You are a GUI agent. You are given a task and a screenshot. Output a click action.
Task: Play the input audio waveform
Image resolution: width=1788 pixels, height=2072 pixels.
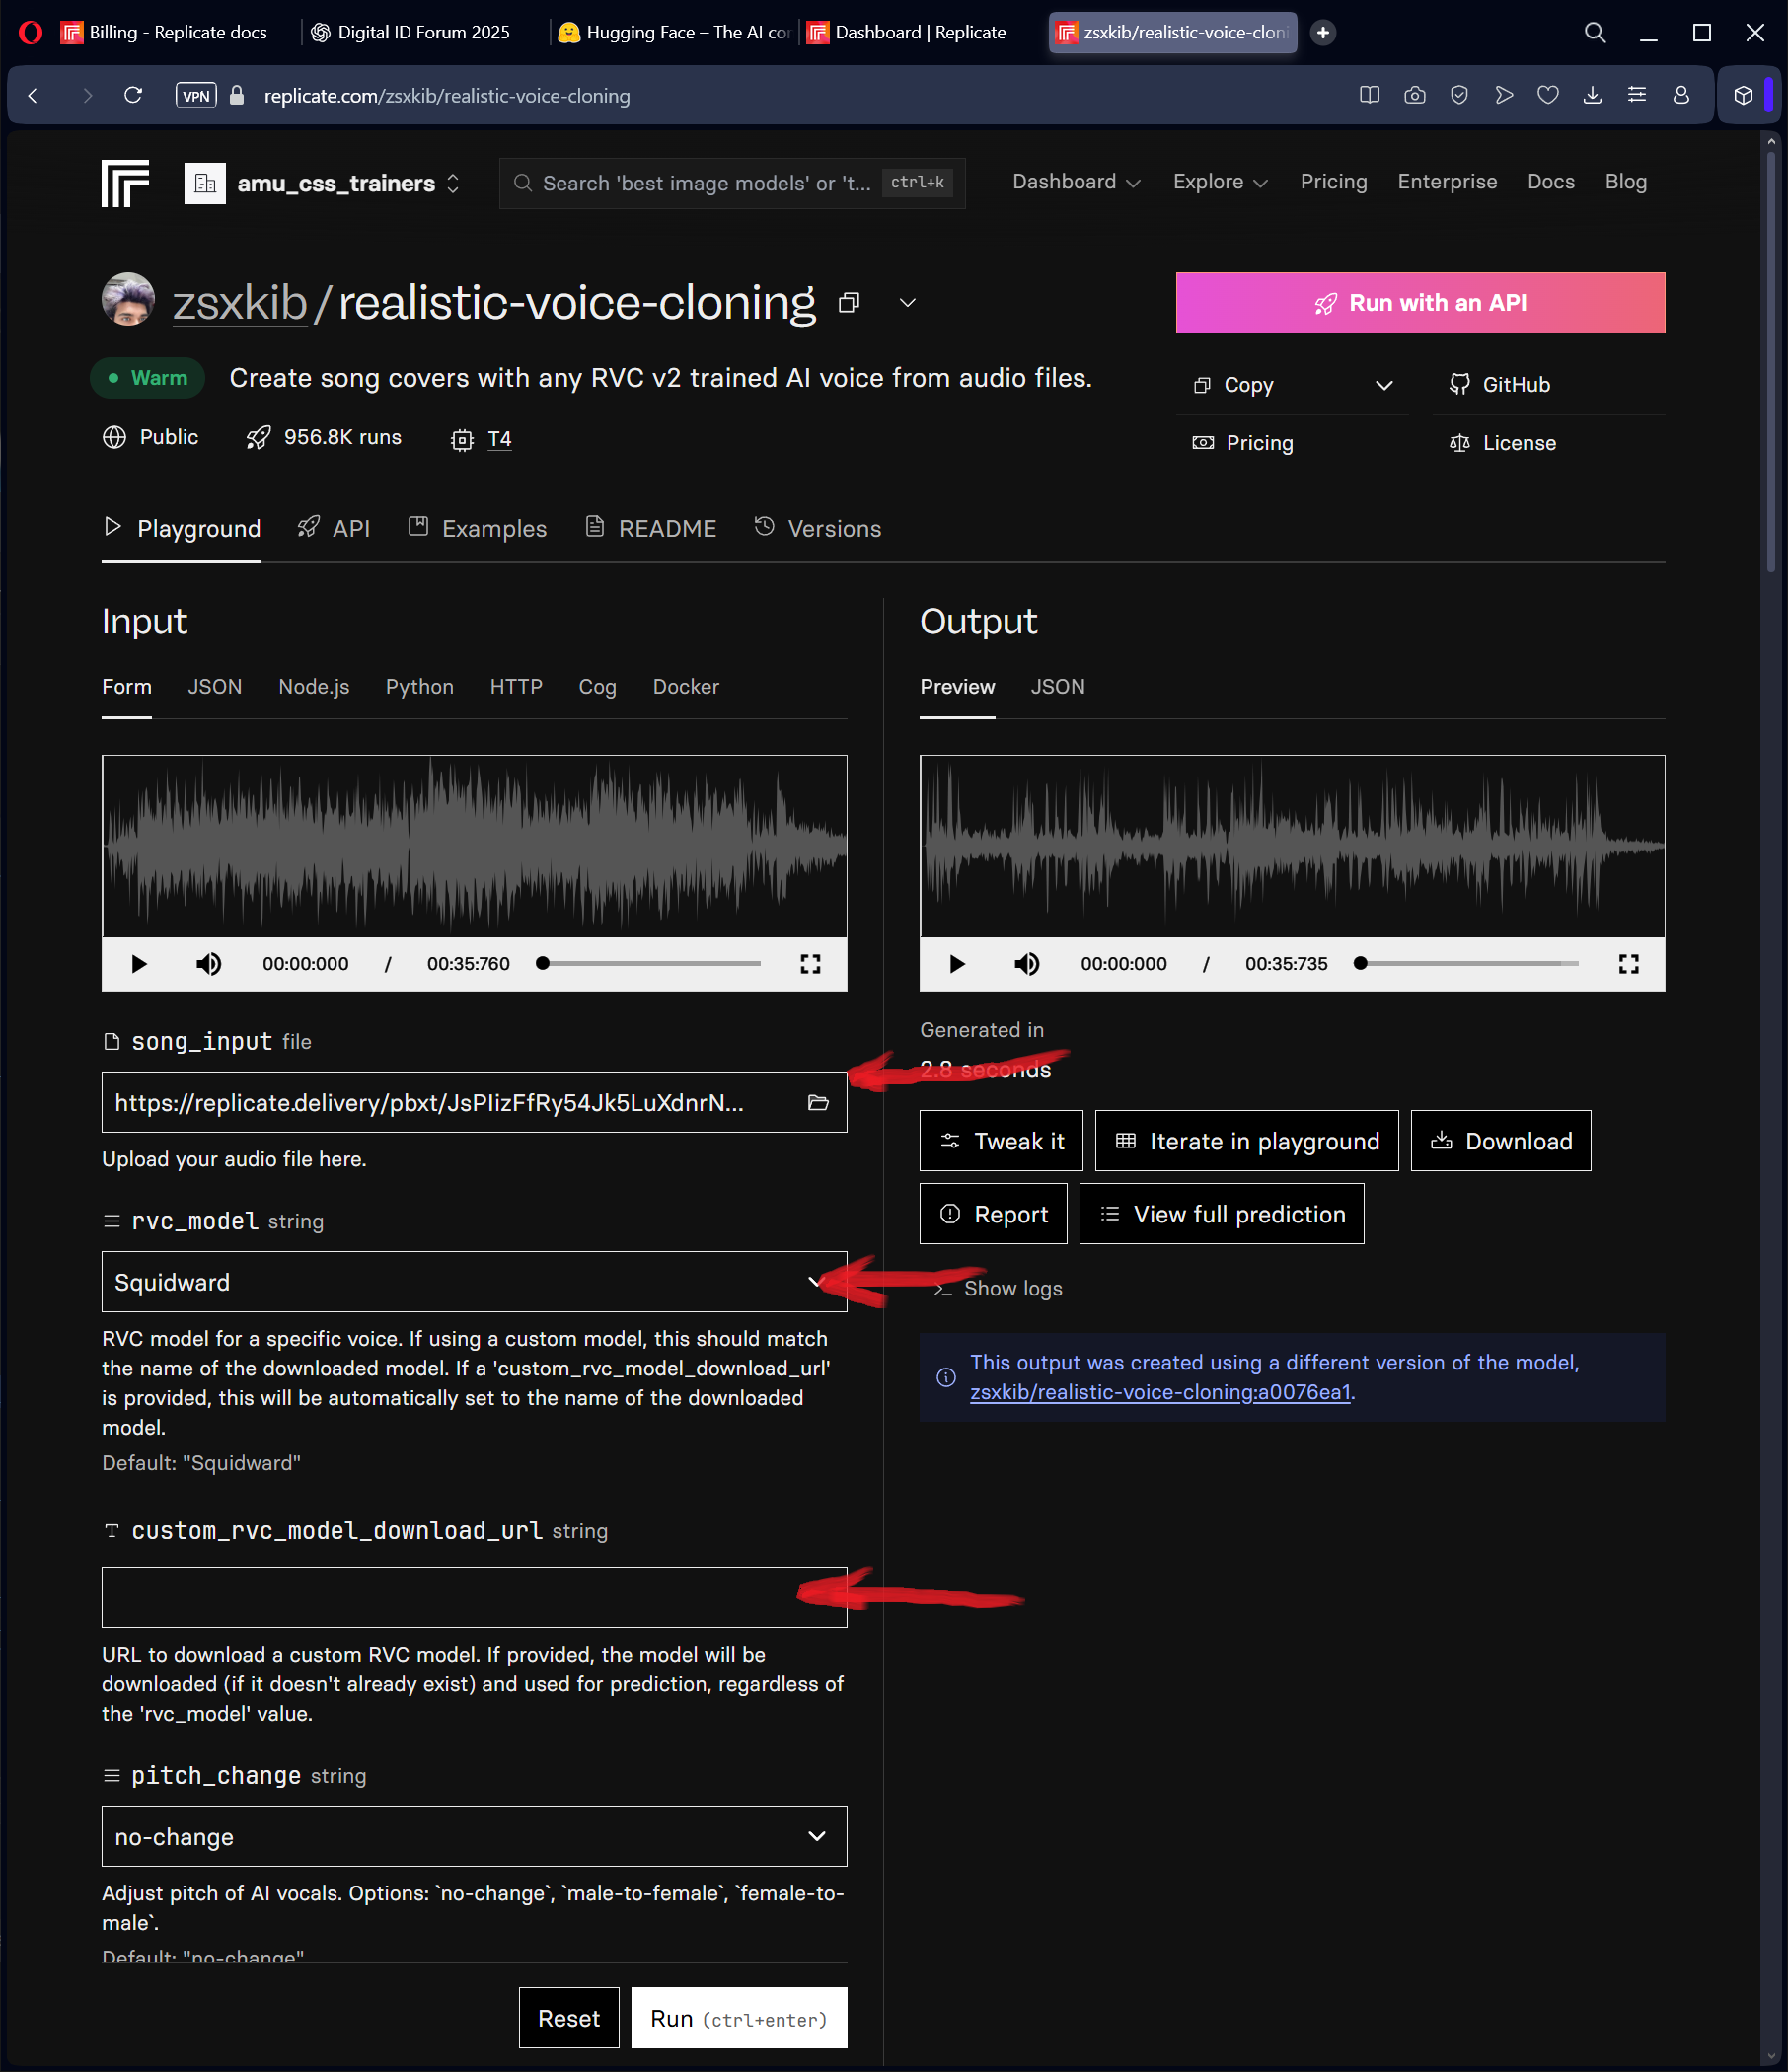(139, 963)
